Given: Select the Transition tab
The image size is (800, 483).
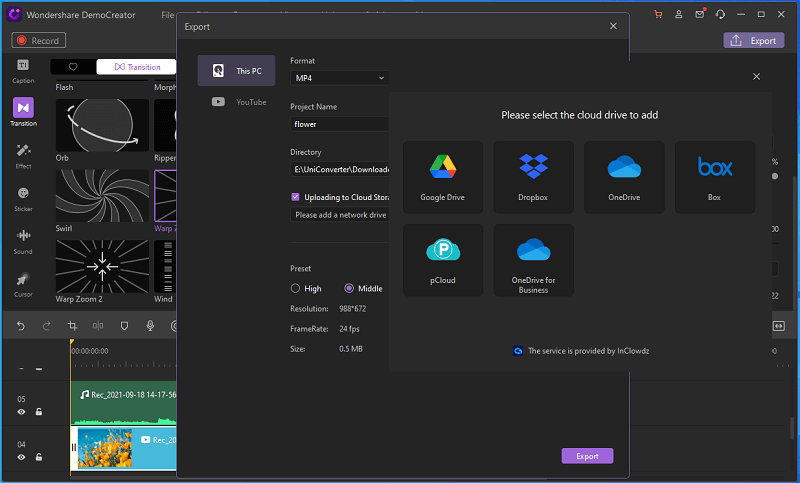Looking at the screenshot, I should [x=137, y=67].
